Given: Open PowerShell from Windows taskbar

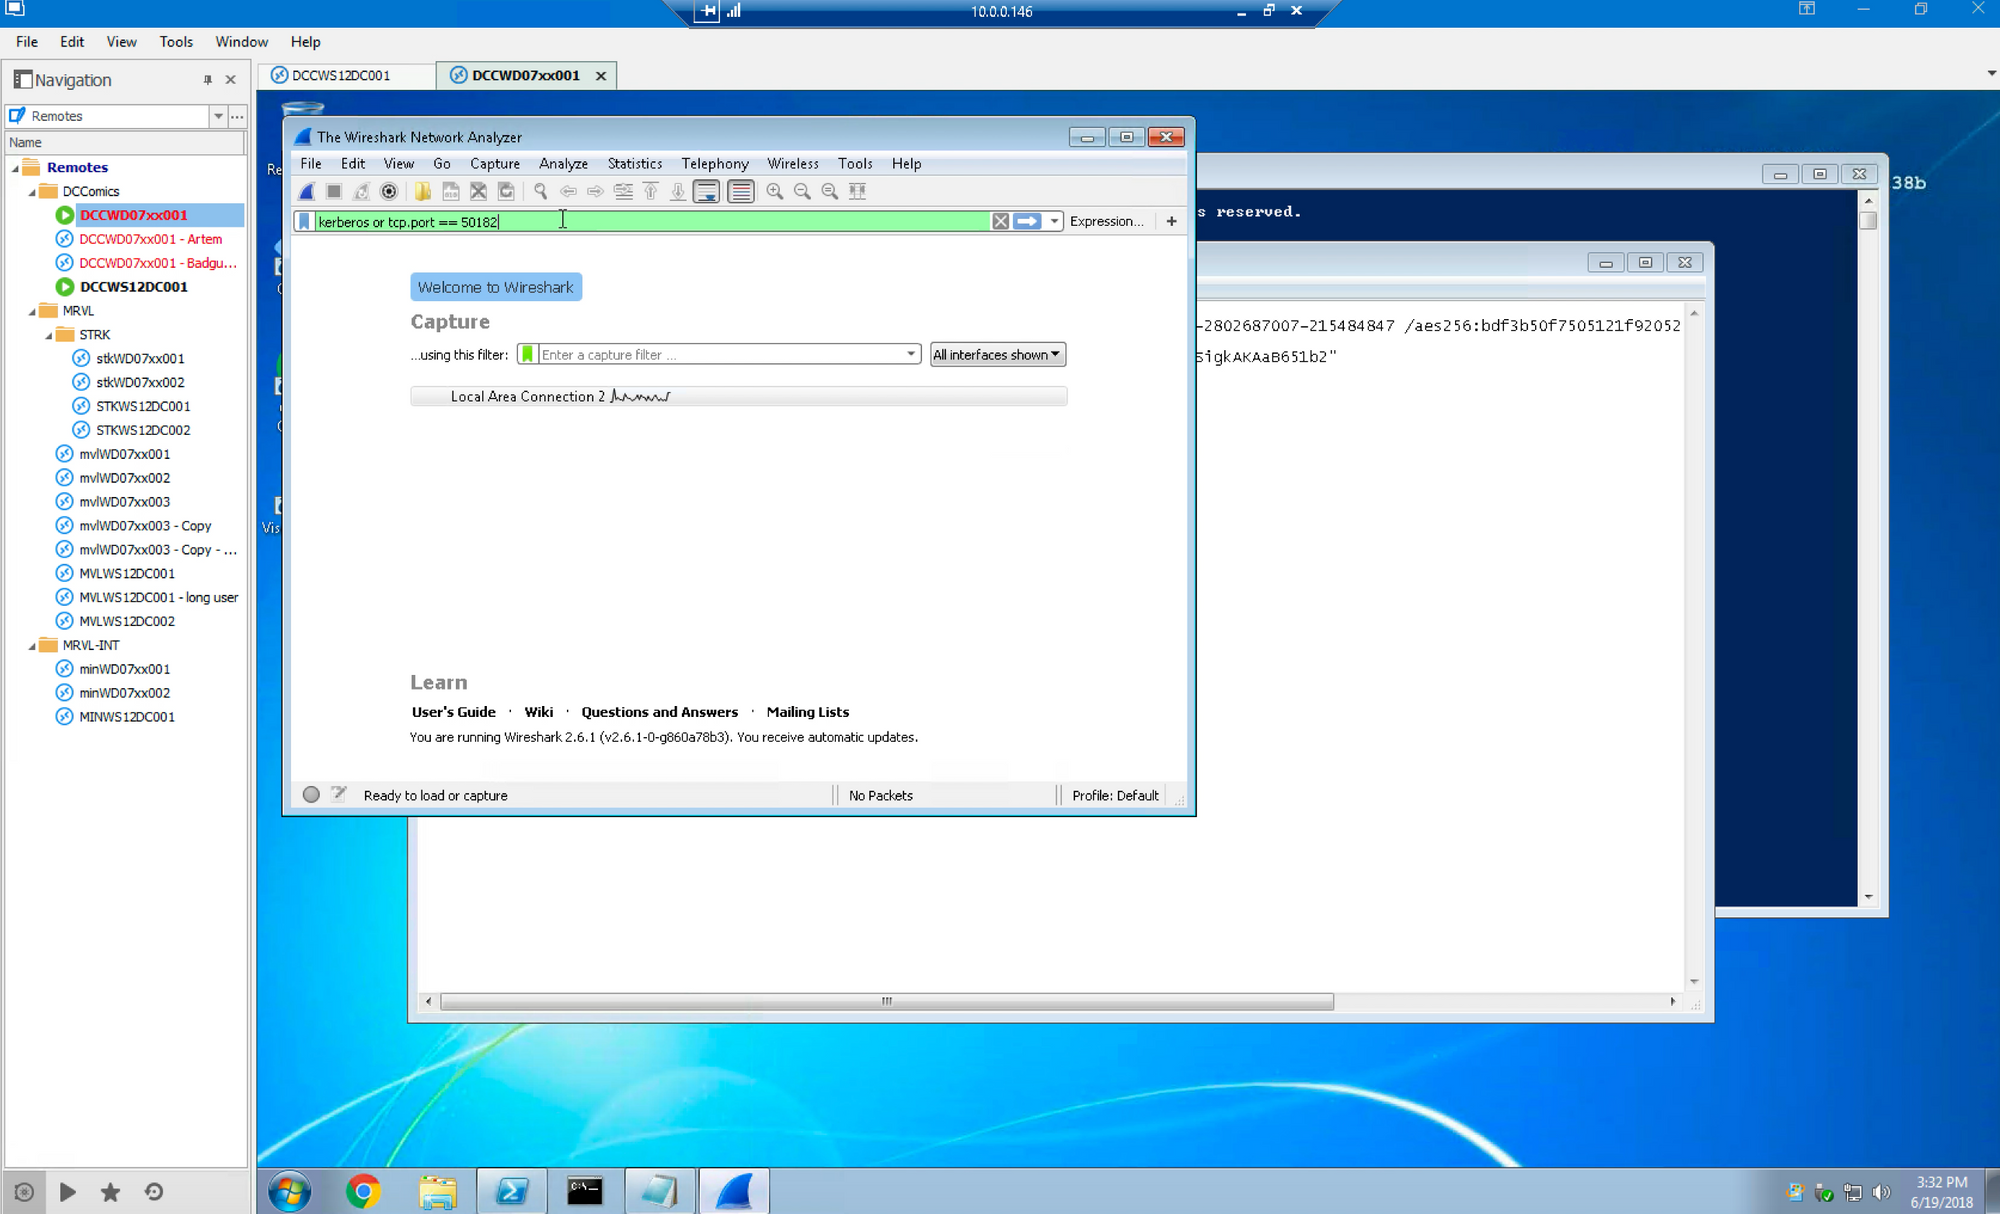Looking at the screenshot, I should 511,1191.
